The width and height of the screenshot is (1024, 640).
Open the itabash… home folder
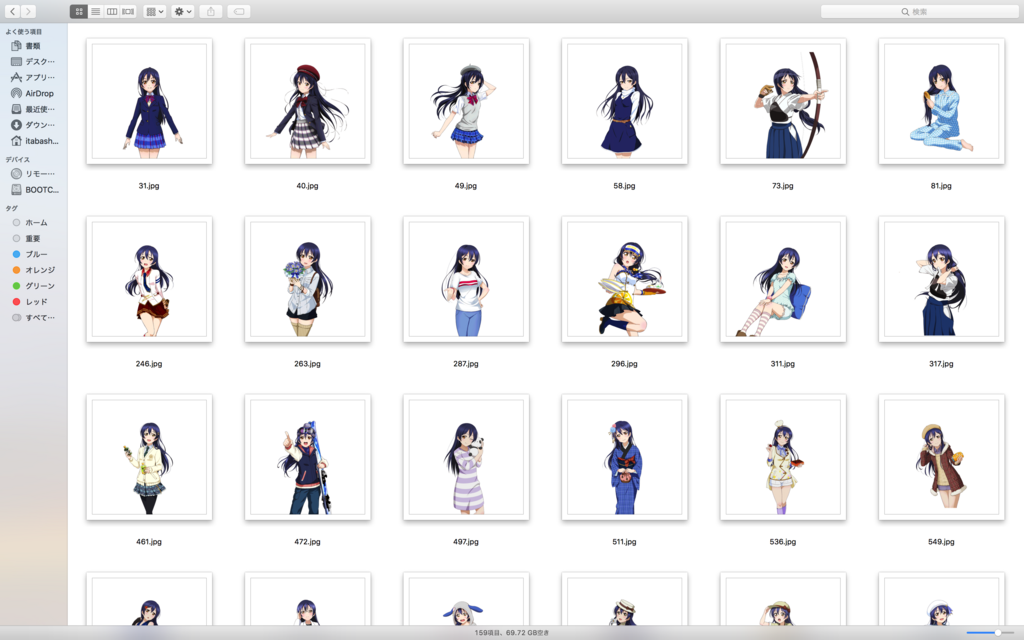point(33,140)
